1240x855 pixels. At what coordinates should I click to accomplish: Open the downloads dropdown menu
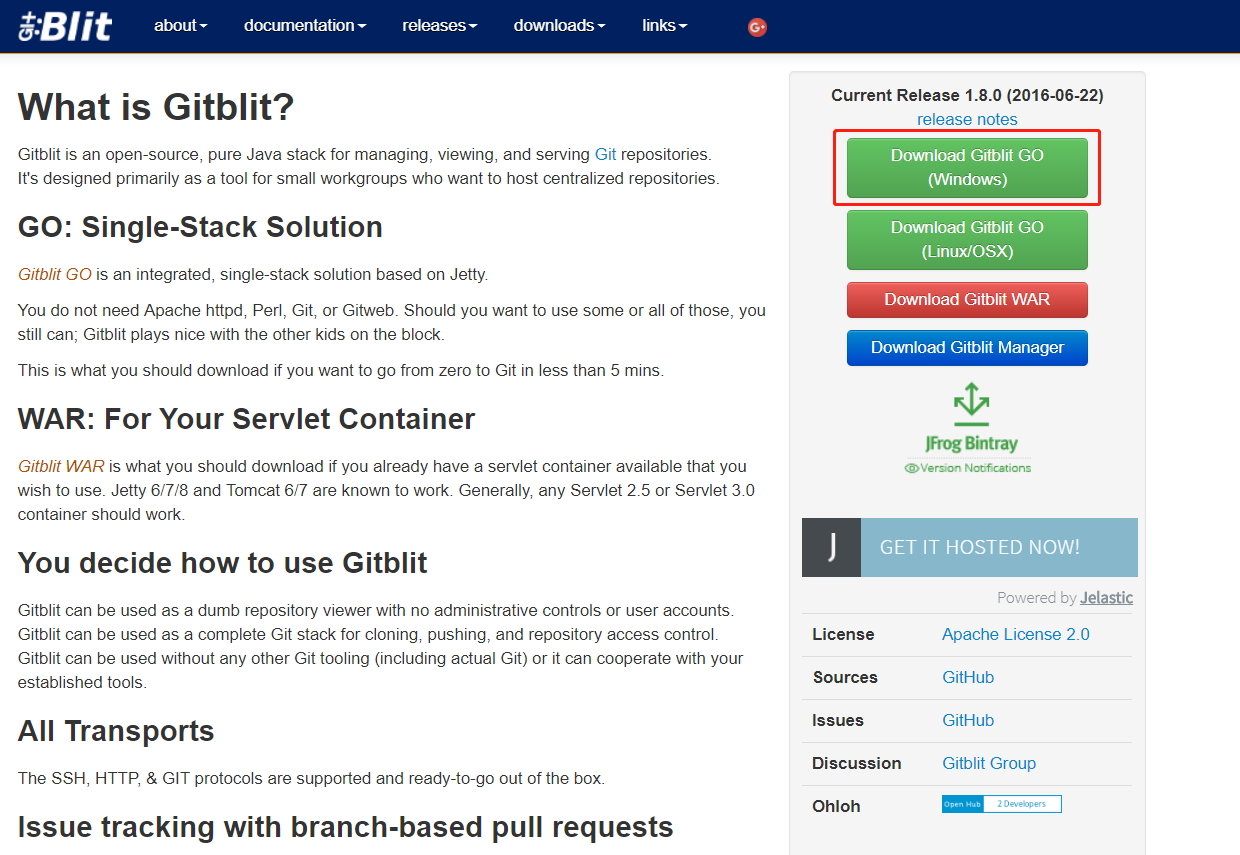(560, 26)
